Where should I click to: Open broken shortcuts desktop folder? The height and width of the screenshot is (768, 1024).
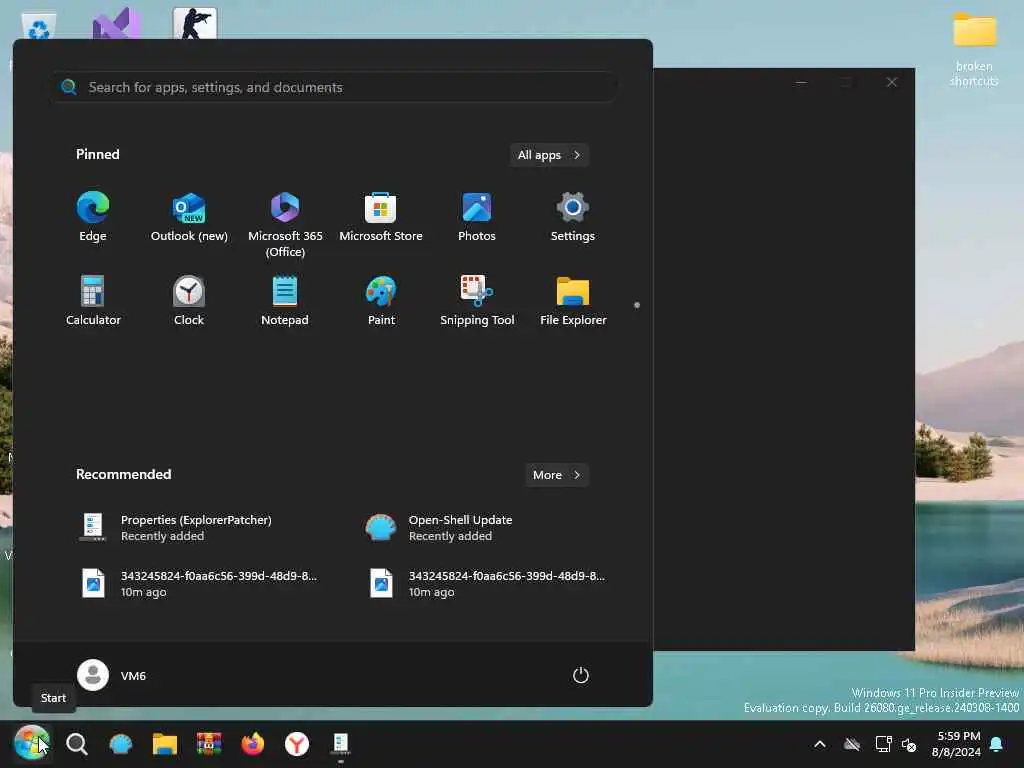(974, 50)
